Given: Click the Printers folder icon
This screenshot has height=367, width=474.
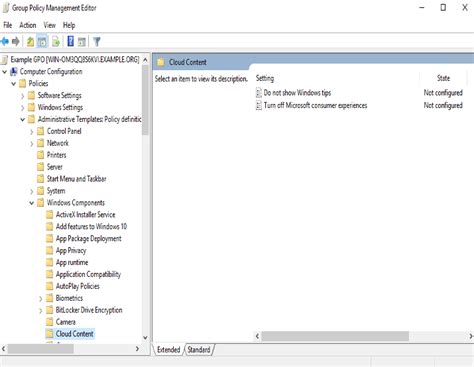Looking at the screenshot, I should [41, 155].
